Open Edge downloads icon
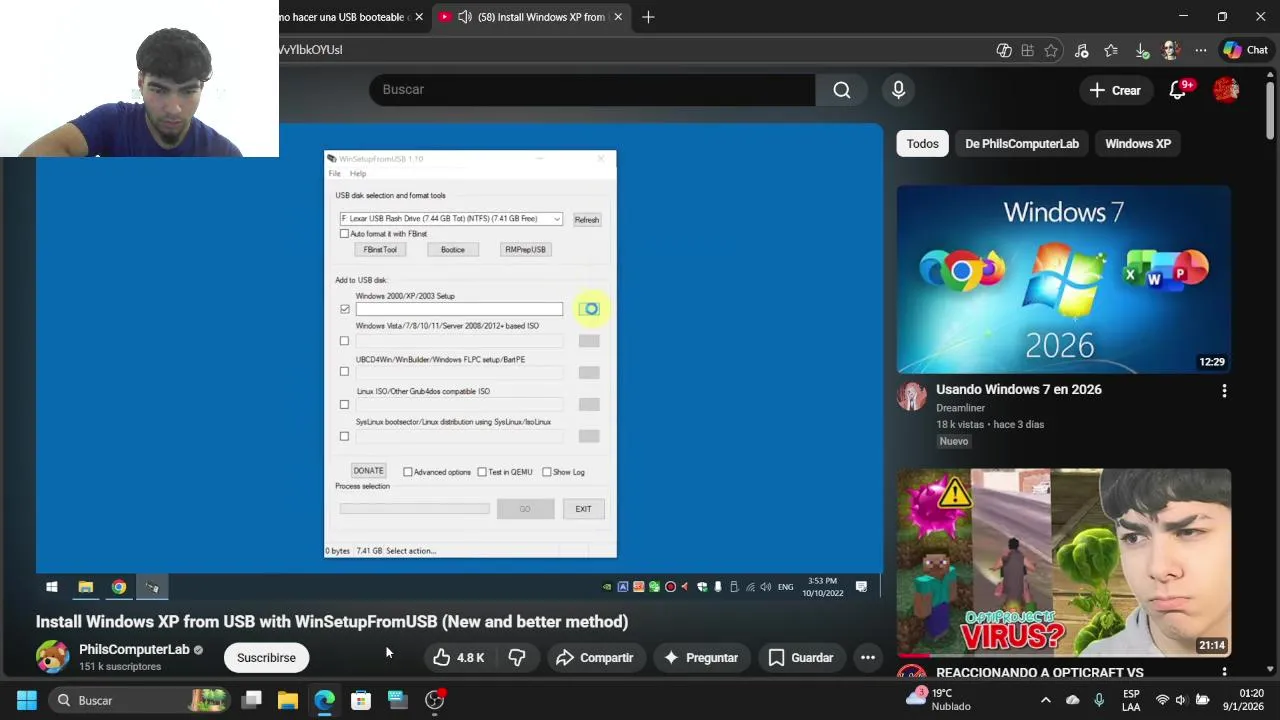The image size is (1280, 720). 1142,50
